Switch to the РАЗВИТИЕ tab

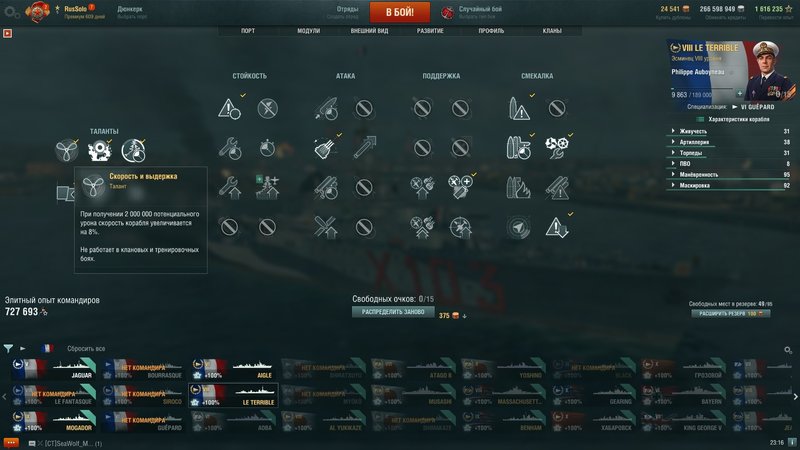(x=430, y=31)
